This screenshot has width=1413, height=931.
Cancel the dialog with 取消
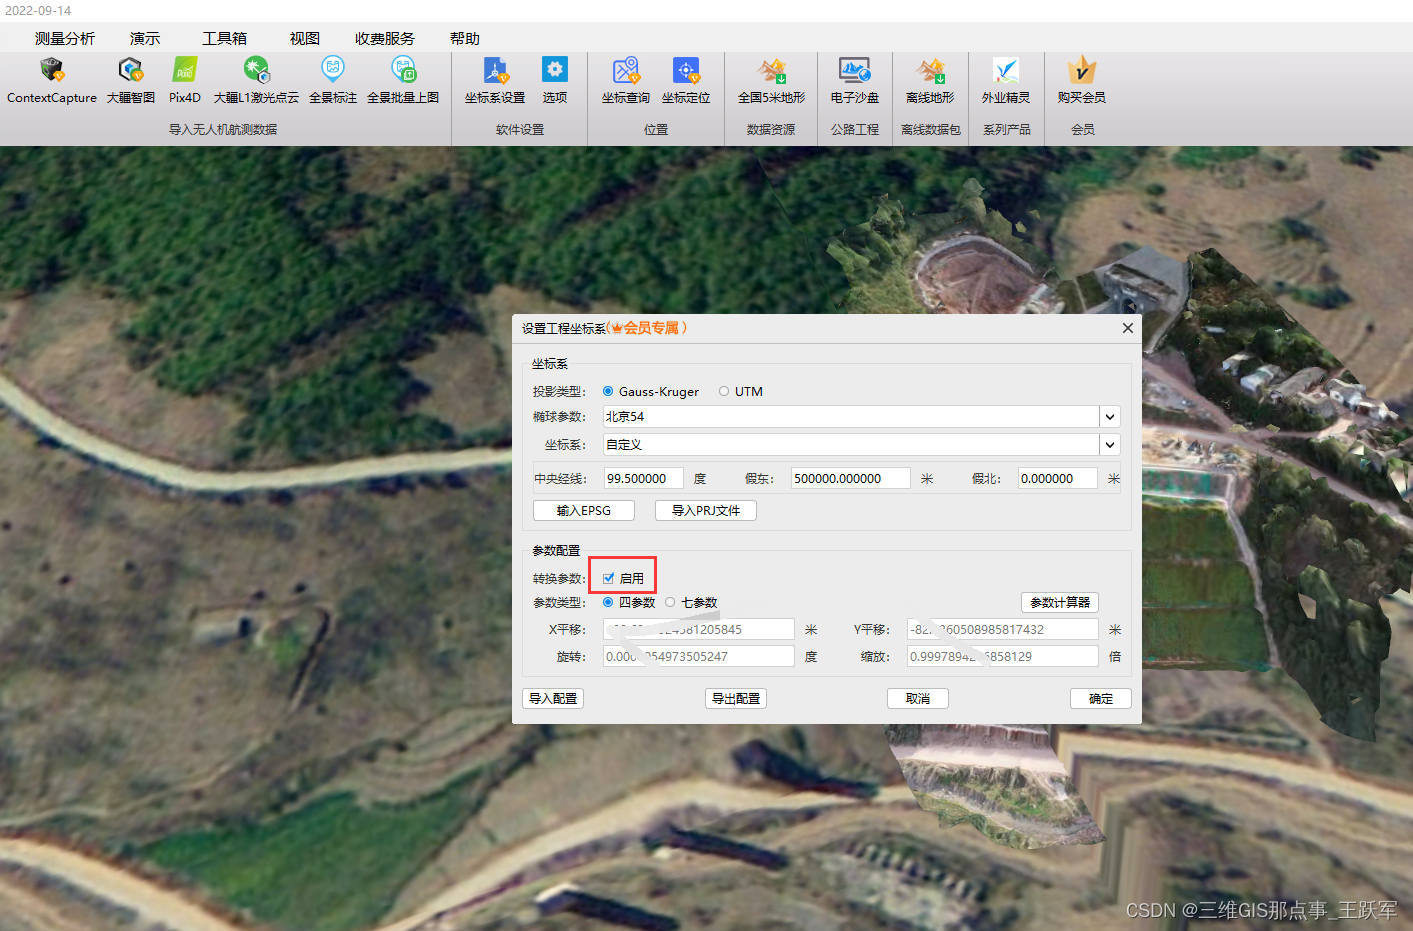click(918, 698)
